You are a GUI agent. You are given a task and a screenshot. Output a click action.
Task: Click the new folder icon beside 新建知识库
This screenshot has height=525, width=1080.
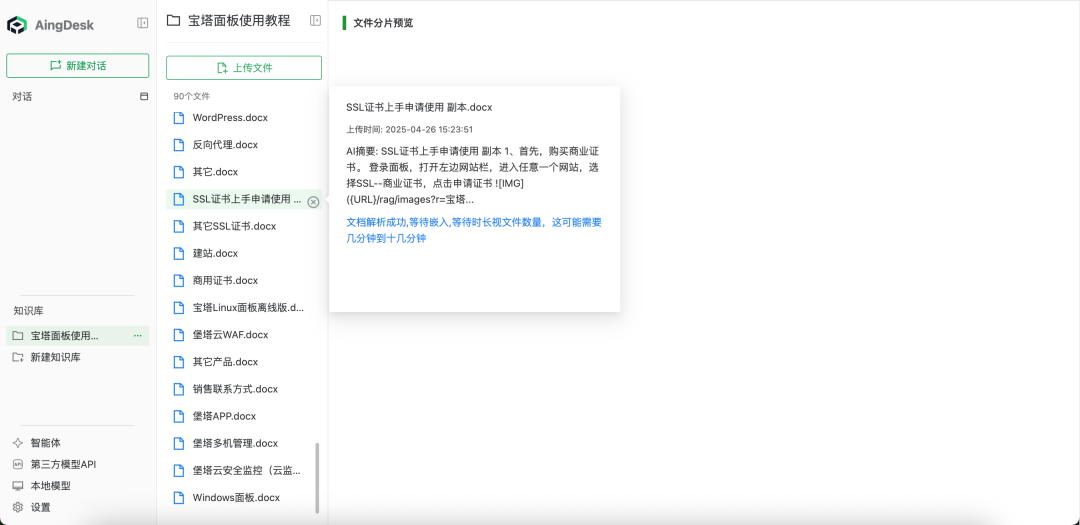pos(18,358)
